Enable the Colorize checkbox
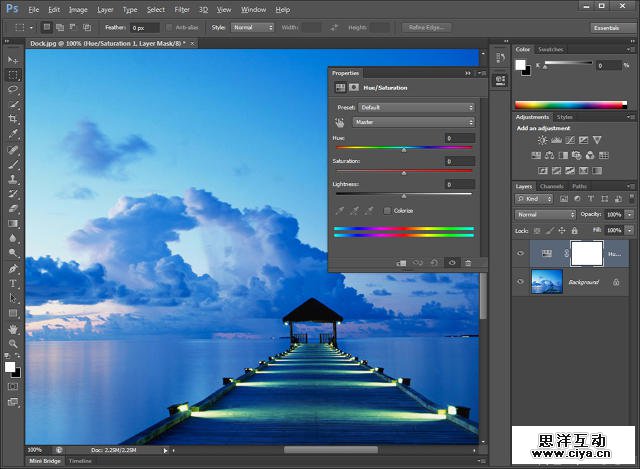The width and height of the screenshot is (640, 469). tap(387, 210)
